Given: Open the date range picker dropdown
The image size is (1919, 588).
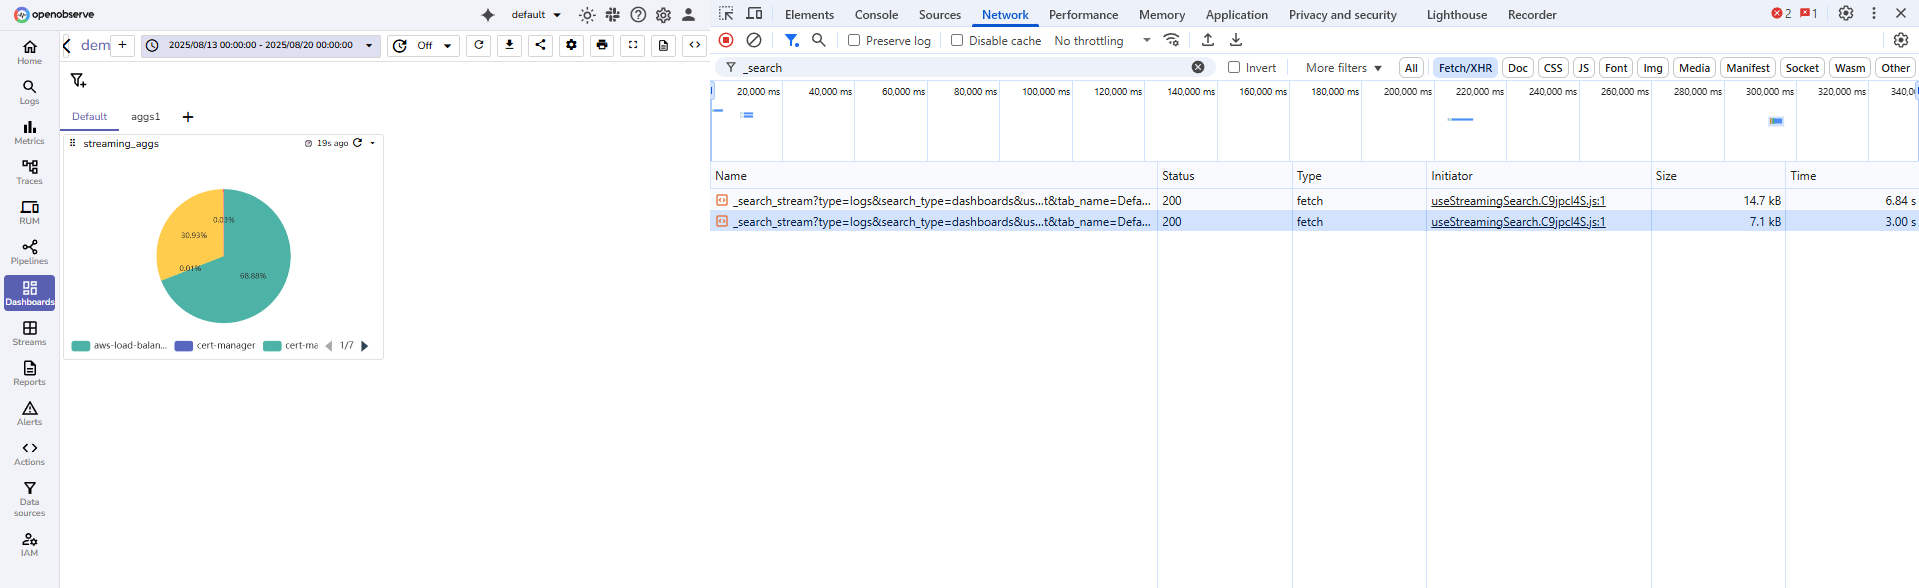Looking at the screenshot, I should (260, 45).
